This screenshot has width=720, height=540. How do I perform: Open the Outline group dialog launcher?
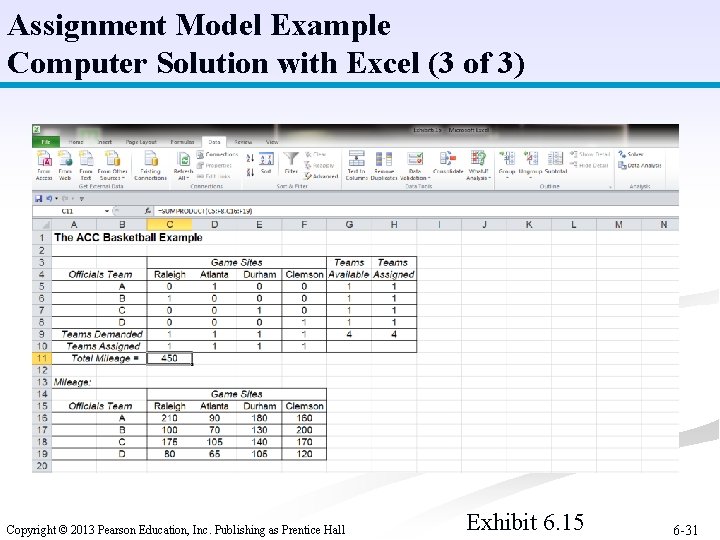pyautogui.click(x=611, y=186)
